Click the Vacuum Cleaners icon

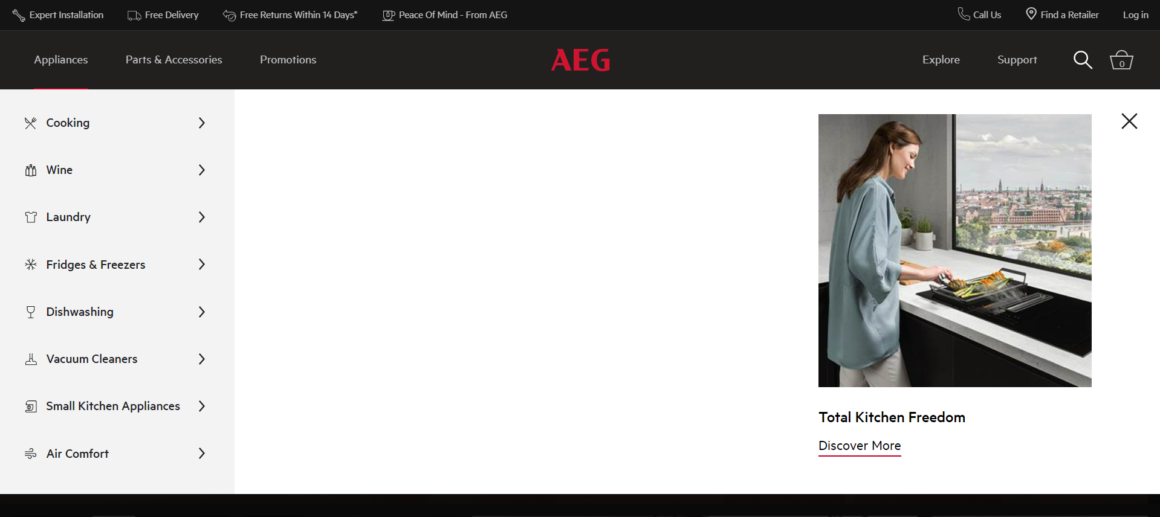pos(31,359)
